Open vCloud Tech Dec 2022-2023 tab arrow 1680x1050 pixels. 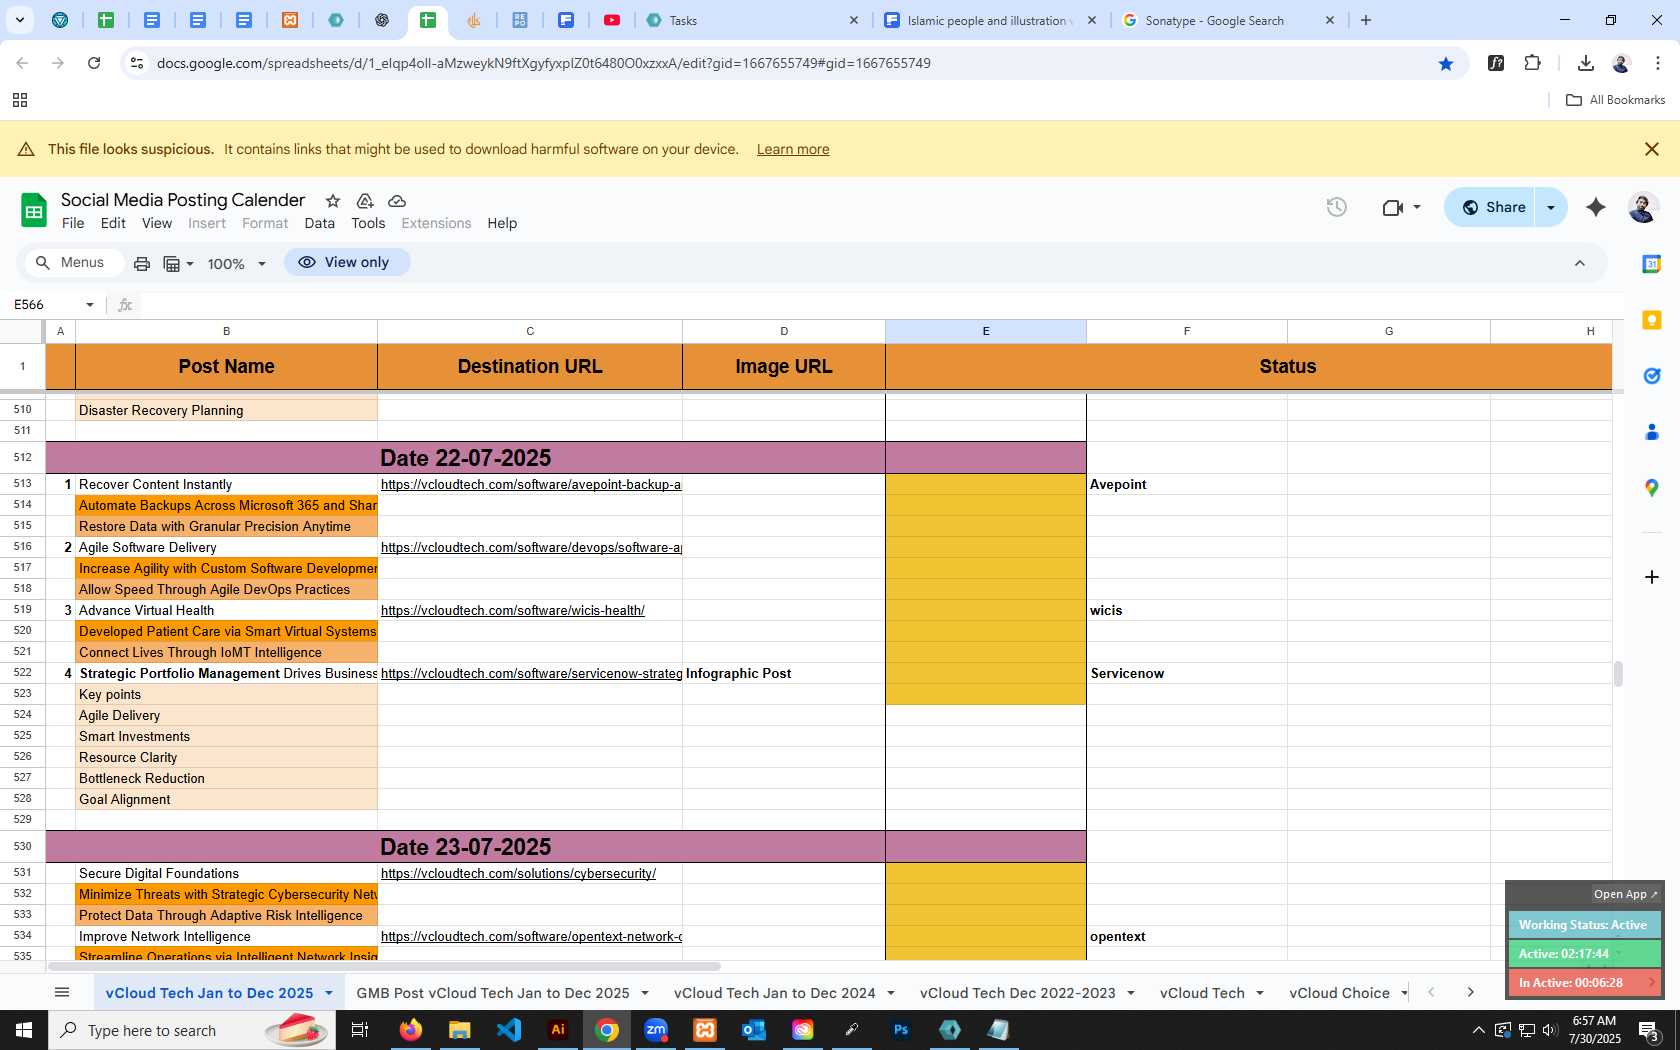[x=1131, y=993]
